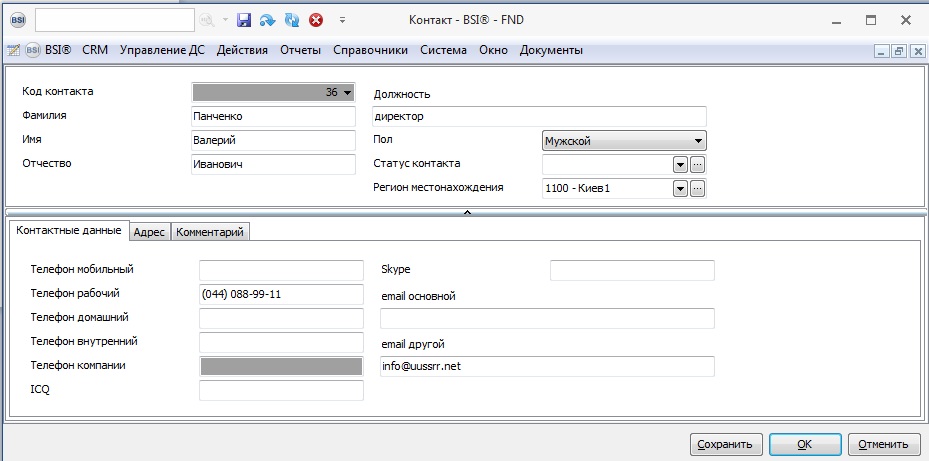Click the notepad icon left of menu bar
This screenshot has width=929, height=461.
[14, 51]
